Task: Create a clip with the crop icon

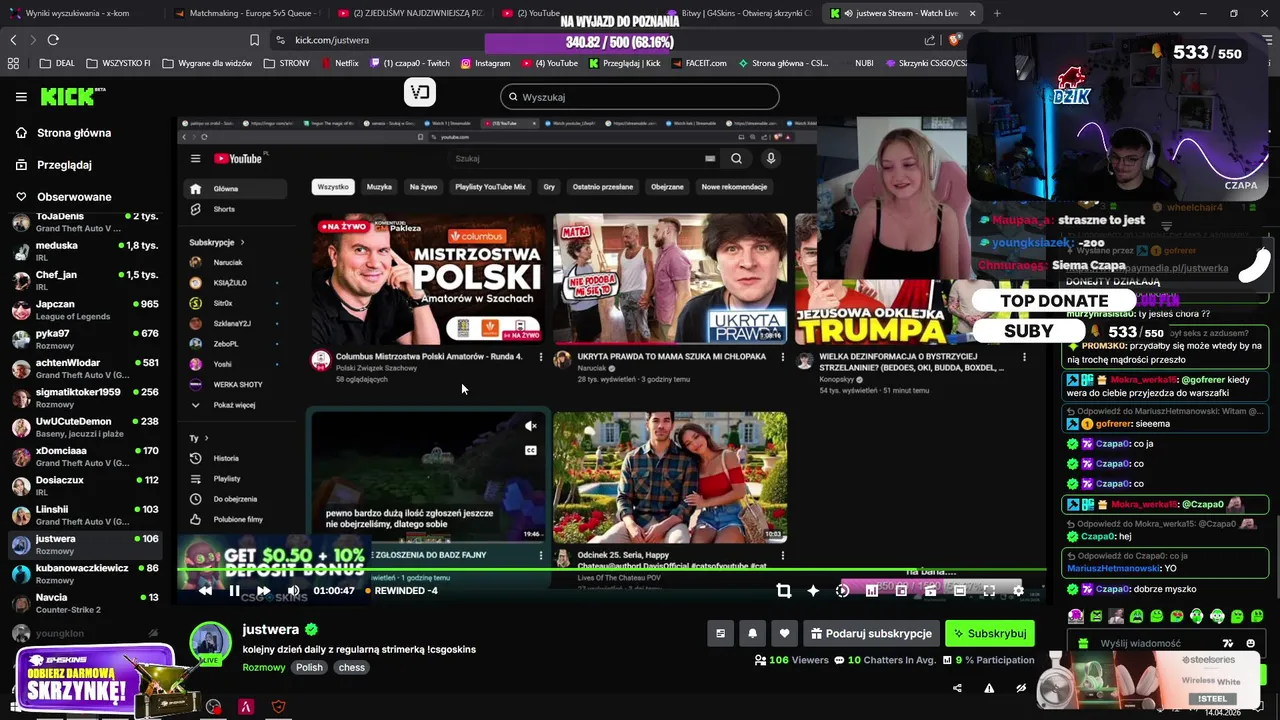Action: coord(784,591)
